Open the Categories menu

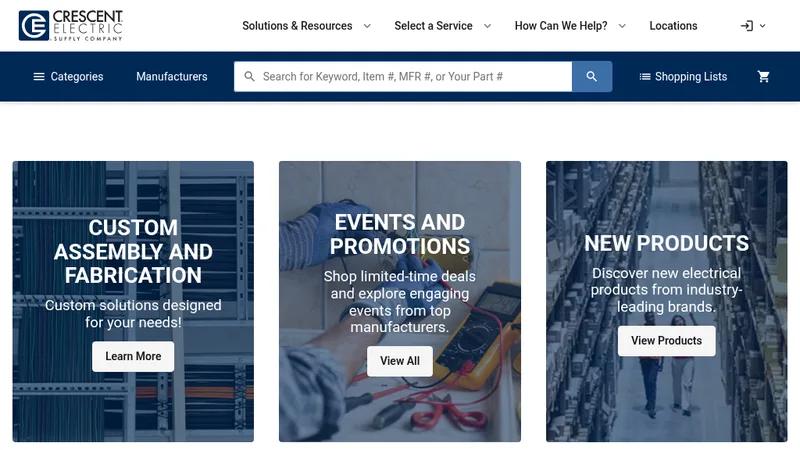pyautogui.click(x=68, y=77)
